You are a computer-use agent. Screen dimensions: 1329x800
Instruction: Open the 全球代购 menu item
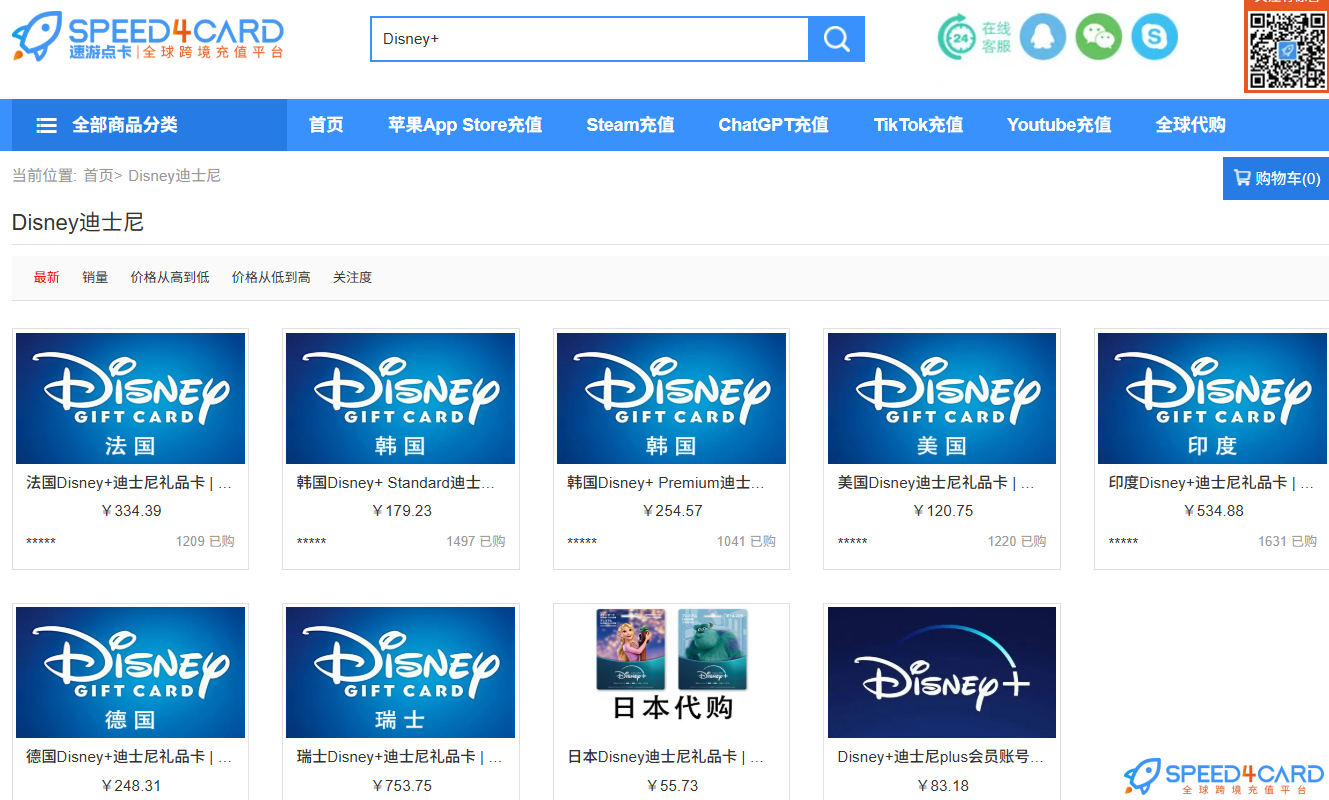tap(1190, 125)
